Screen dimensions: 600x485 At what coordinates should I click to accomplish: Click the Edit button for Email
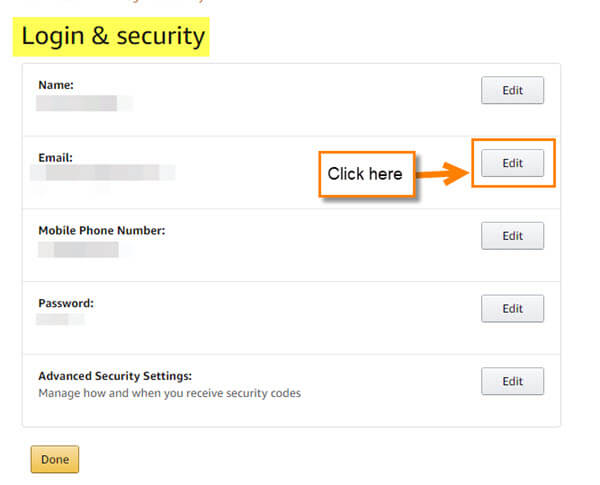[x=512, y=163]
